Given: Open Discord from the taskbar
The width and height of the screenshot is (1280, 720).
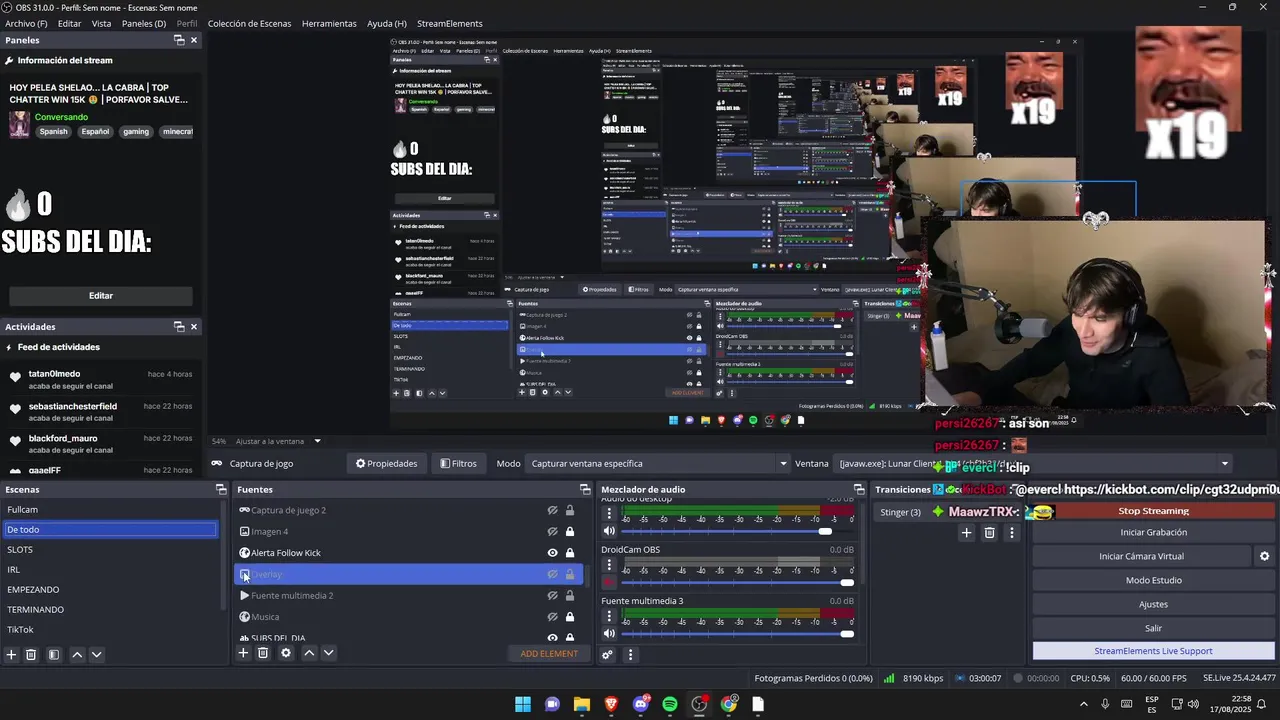Looking at the screenshot, I should click(641, 704).
